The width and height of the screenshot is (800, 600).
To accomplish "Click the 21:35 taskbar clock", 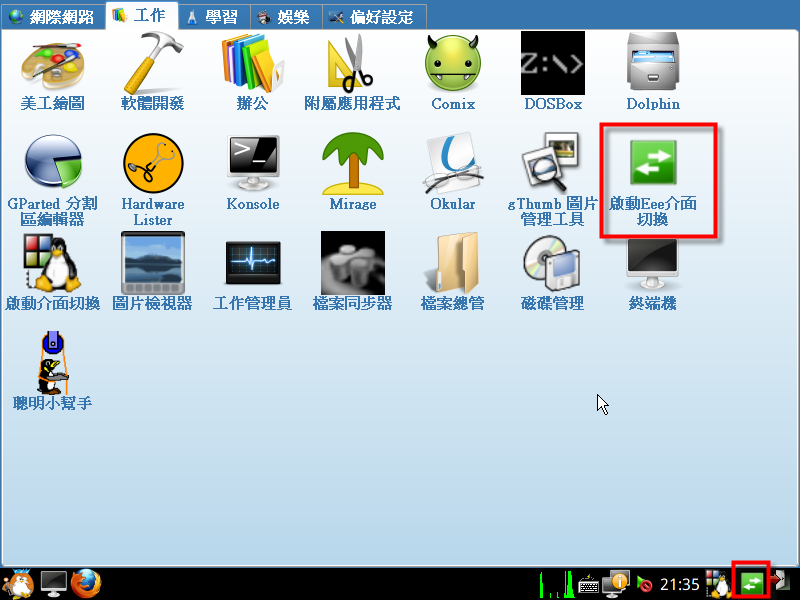I will pos(679,583).
